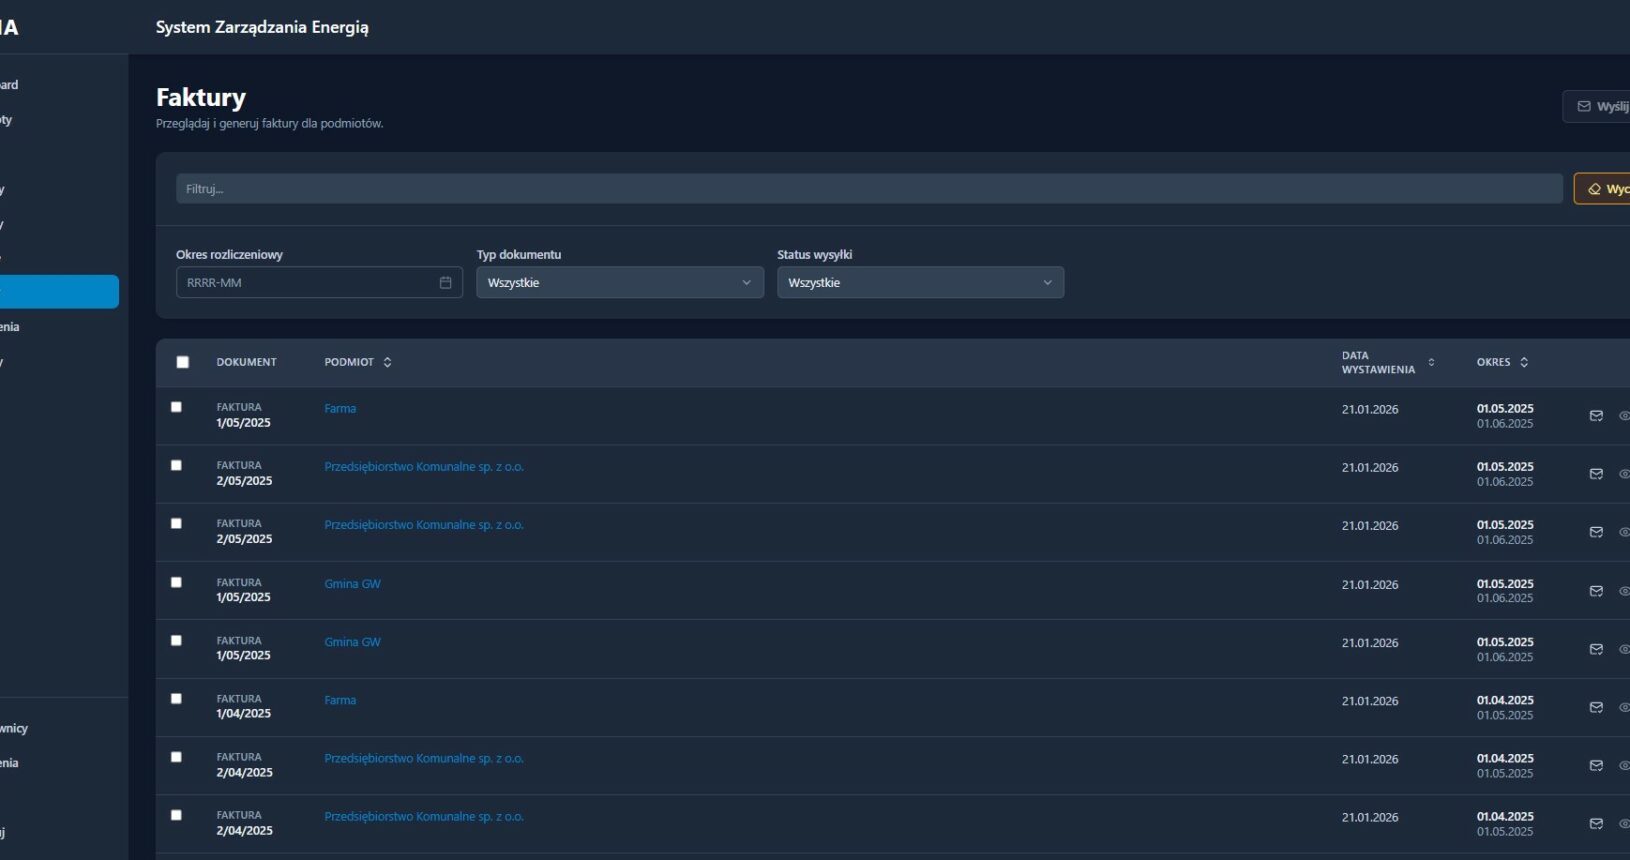Click the calendar icon in Okres rozliczeniowy field

pos(445,283)
